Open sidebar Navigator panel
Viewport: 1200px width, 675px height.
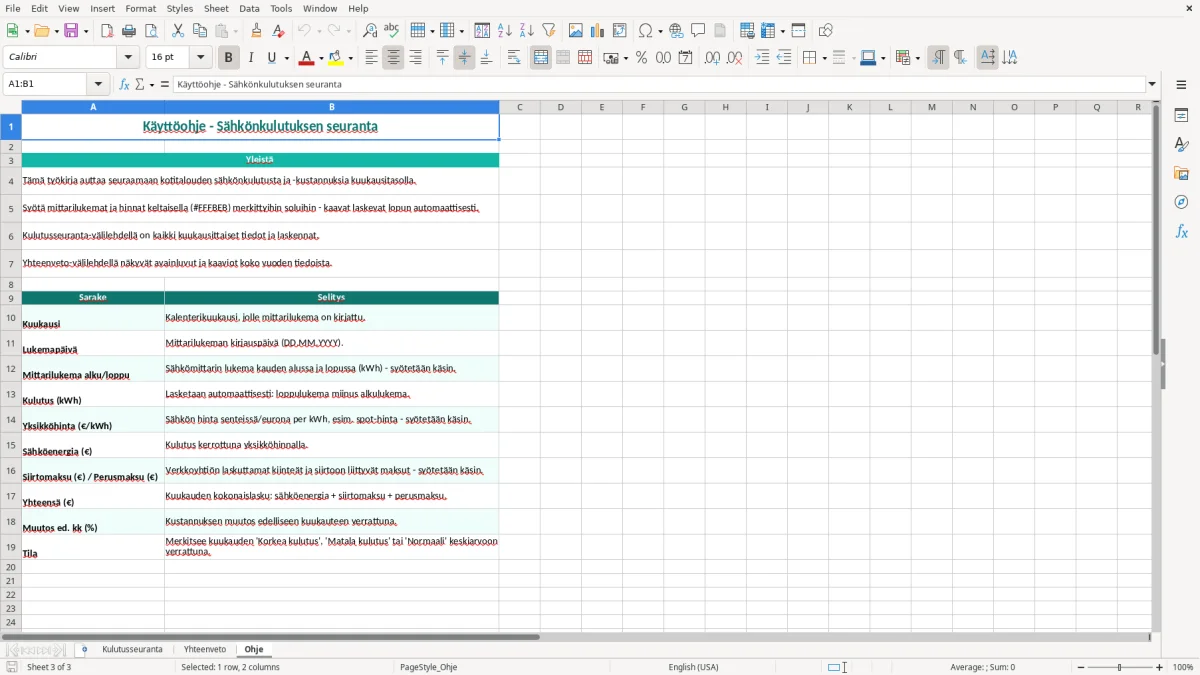(x=1181, y=203)
